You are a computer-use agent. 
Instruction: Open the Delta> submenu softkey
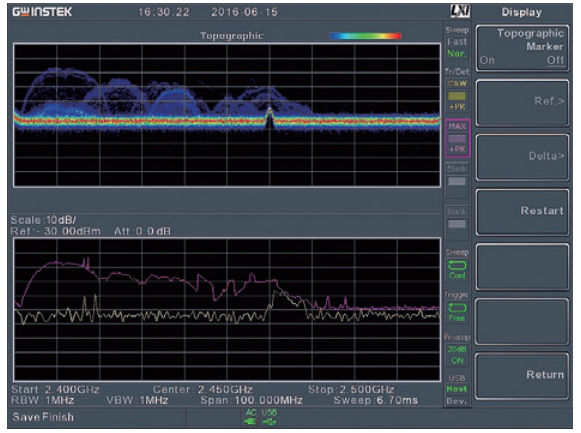coord(522,157)
